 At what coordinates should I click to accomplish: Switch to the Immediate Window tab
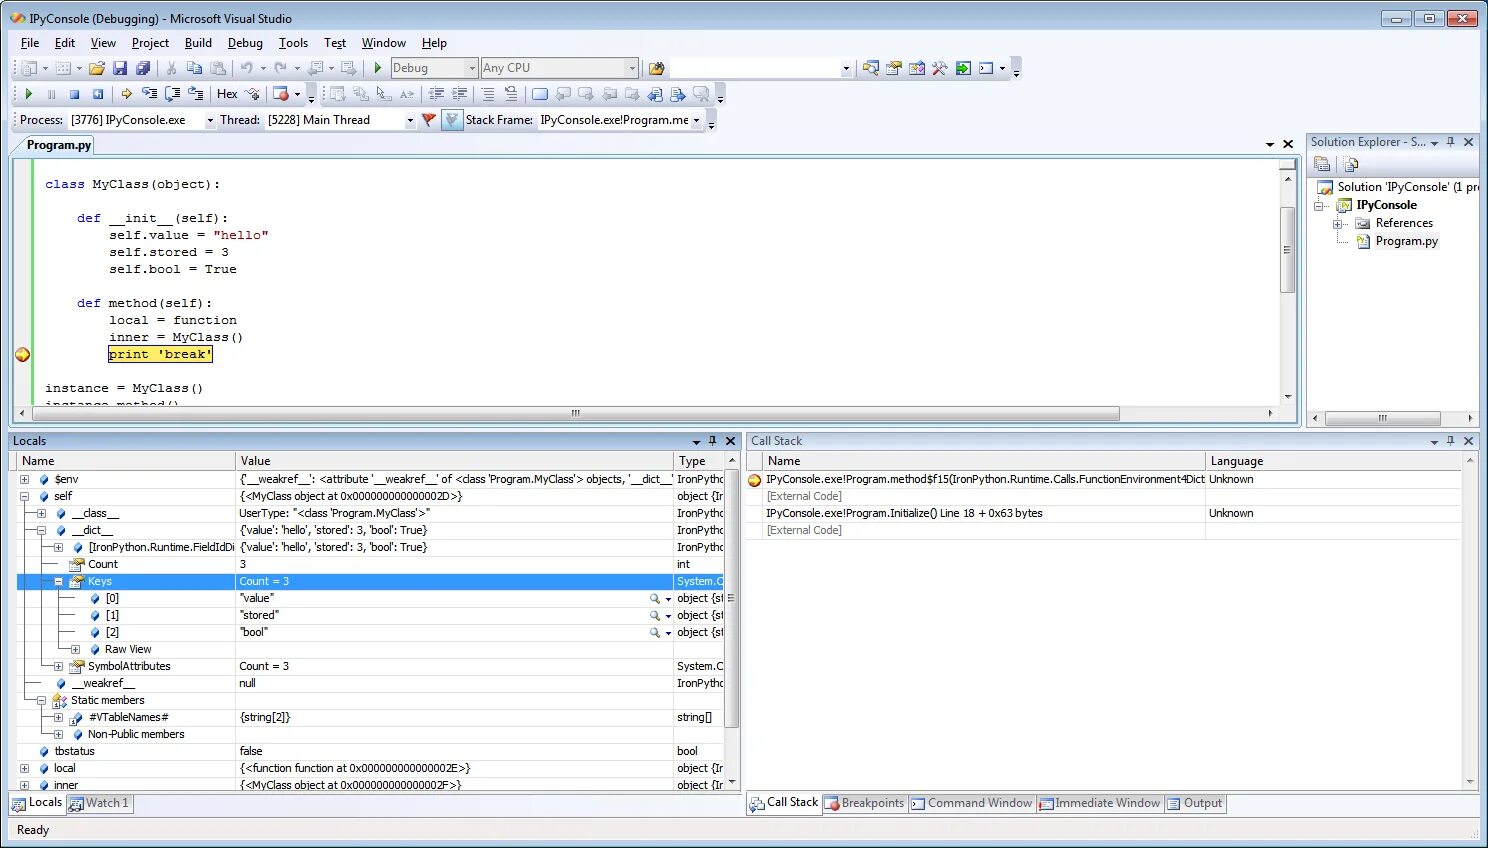(x=1099, y=803)
